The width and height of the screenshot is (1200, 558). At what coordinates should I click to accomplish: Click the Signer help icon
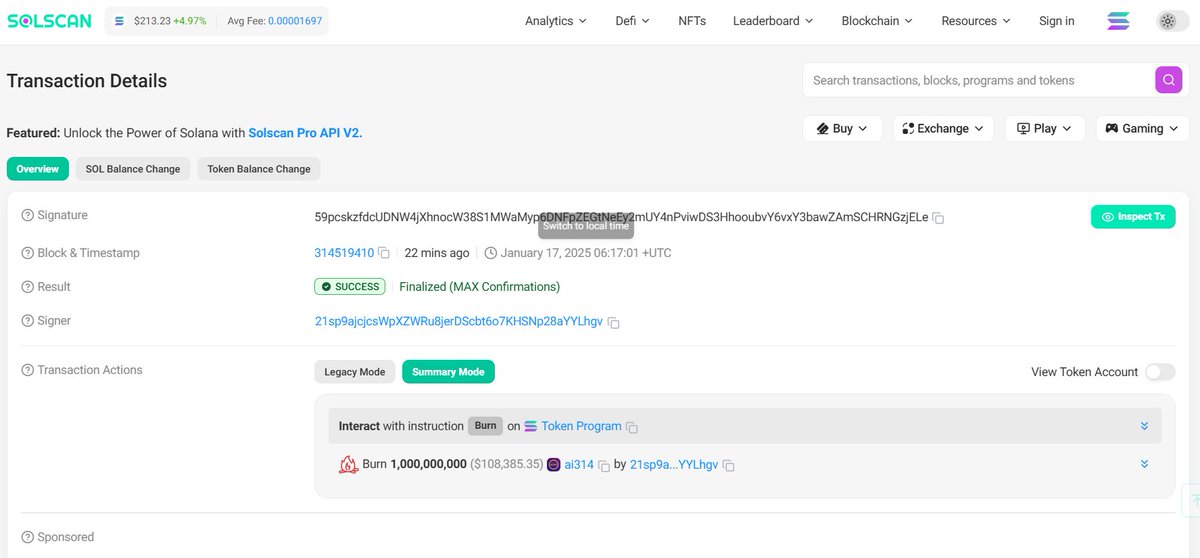pos(28,321)
